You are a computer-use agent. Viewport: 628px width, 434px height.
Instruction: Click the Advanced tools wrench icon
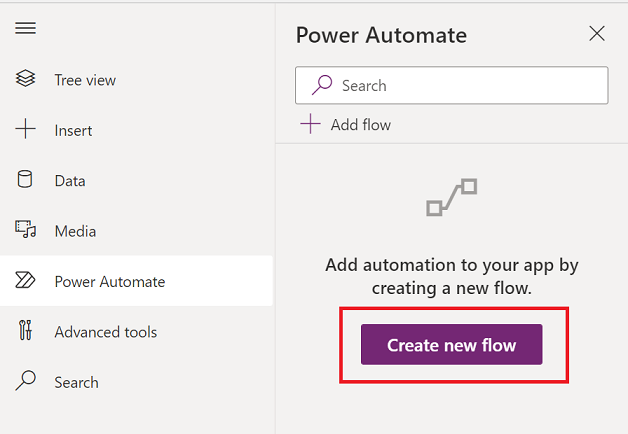click(25, 330)
